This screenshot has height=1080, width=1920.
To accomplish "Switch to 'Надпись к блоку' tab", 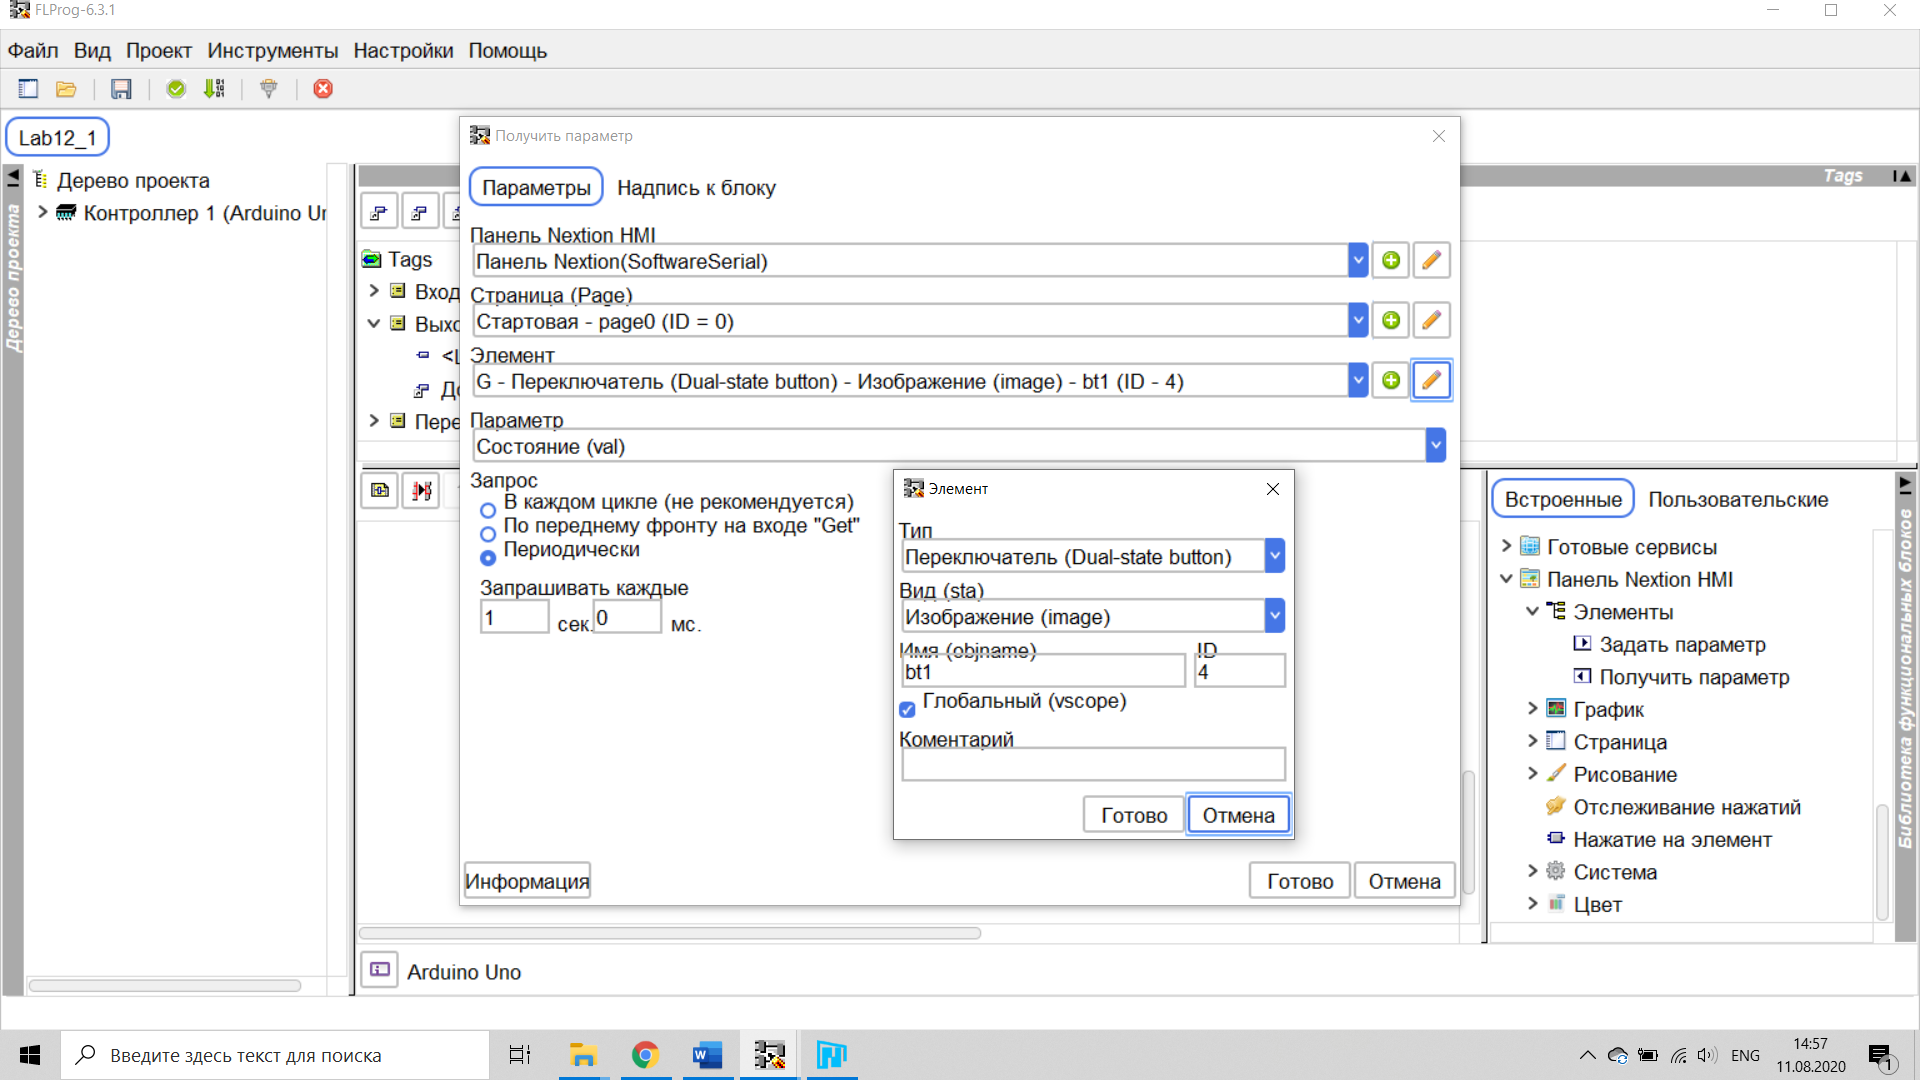I will (696, 188).
